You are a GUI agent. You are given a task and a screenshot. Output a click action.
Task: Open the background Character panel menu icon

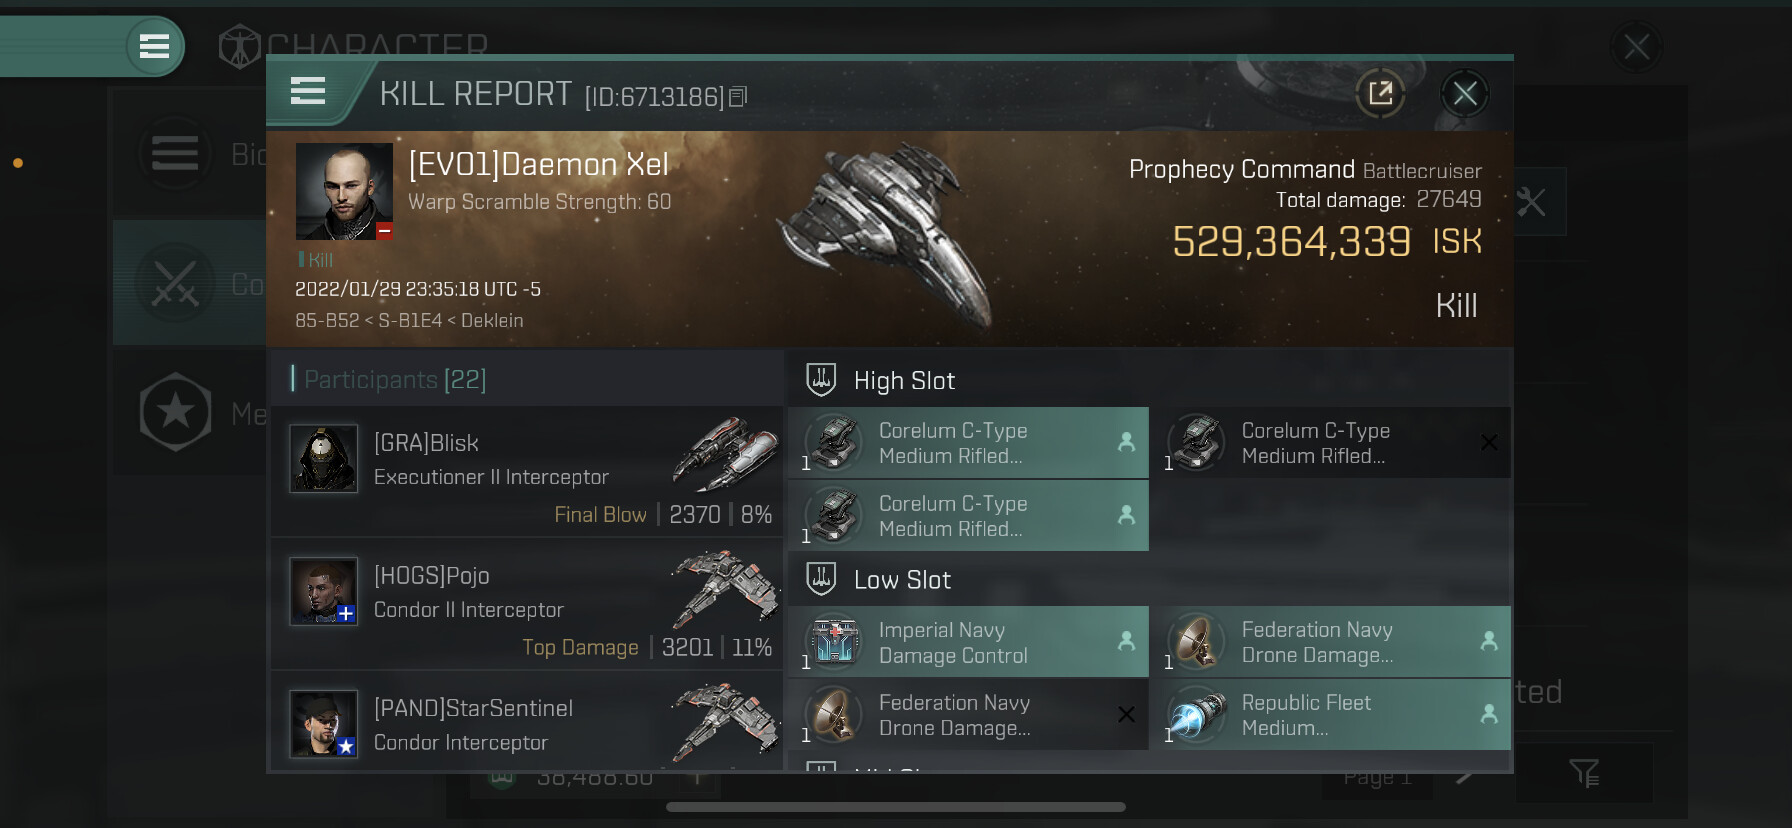coord(175,153)
